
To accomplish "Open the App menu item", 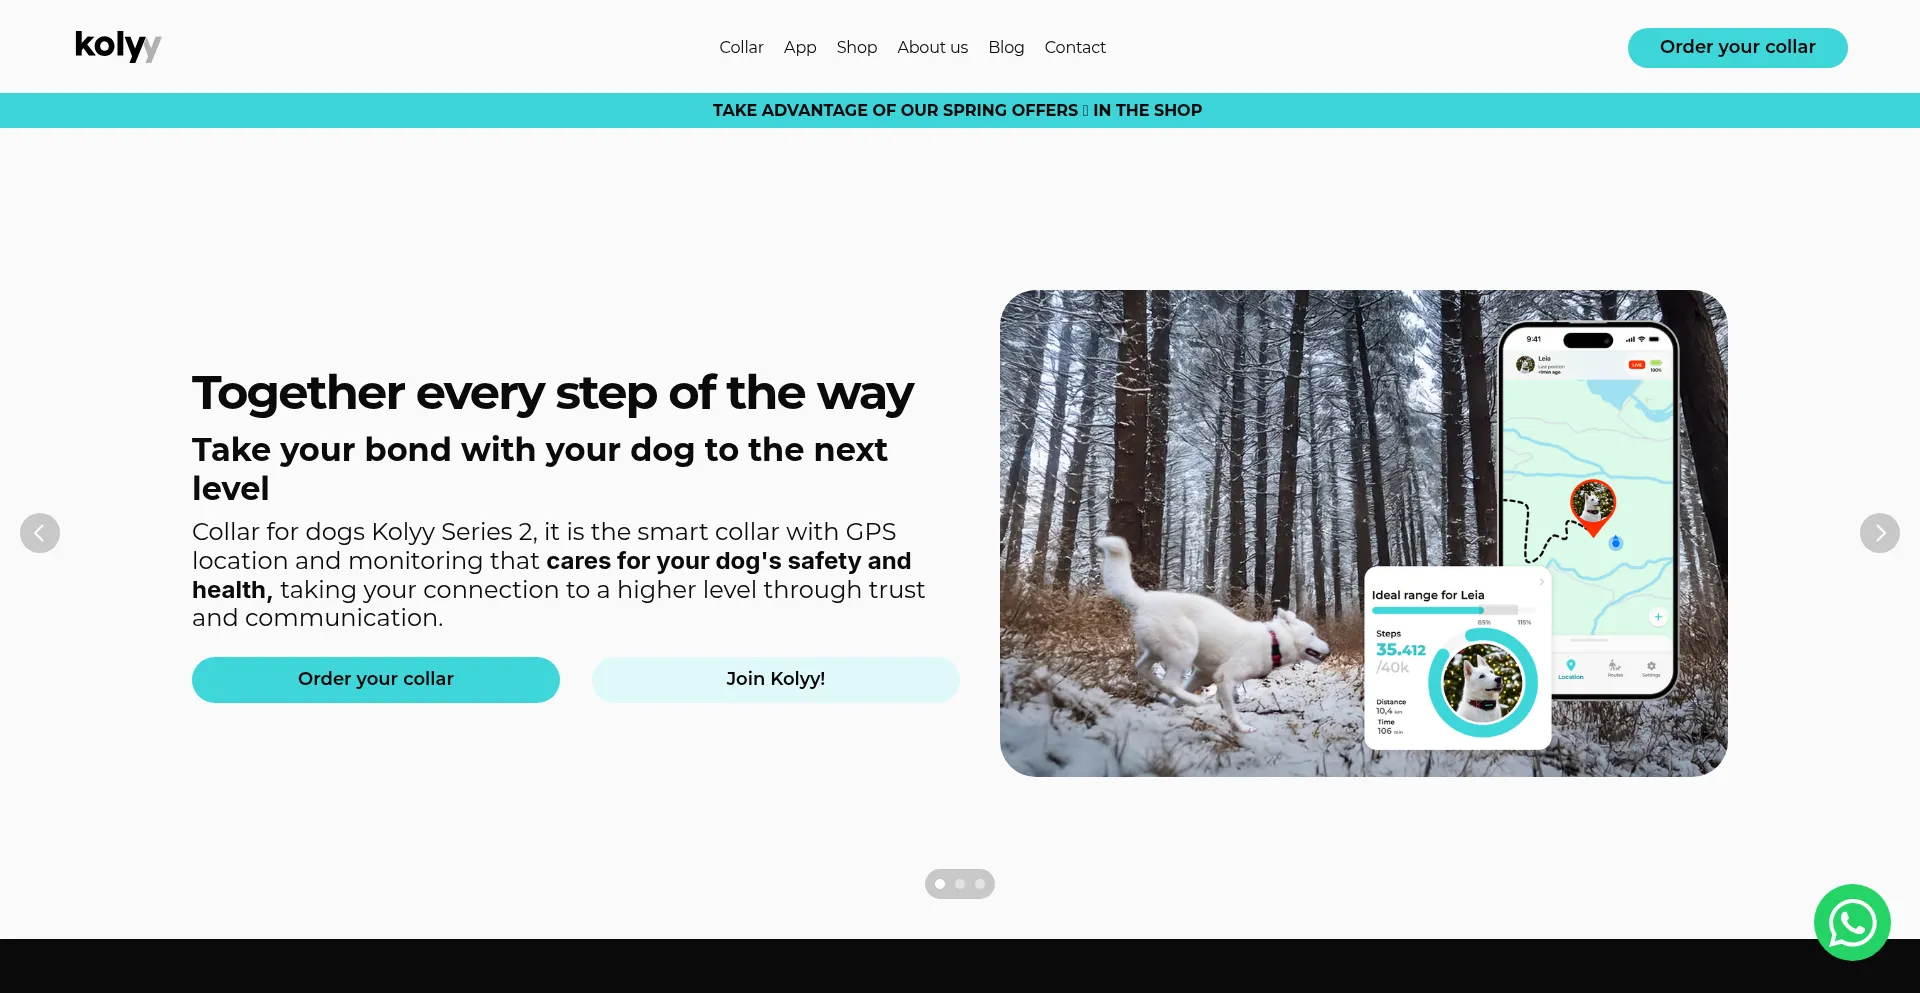I will point(800,47).
